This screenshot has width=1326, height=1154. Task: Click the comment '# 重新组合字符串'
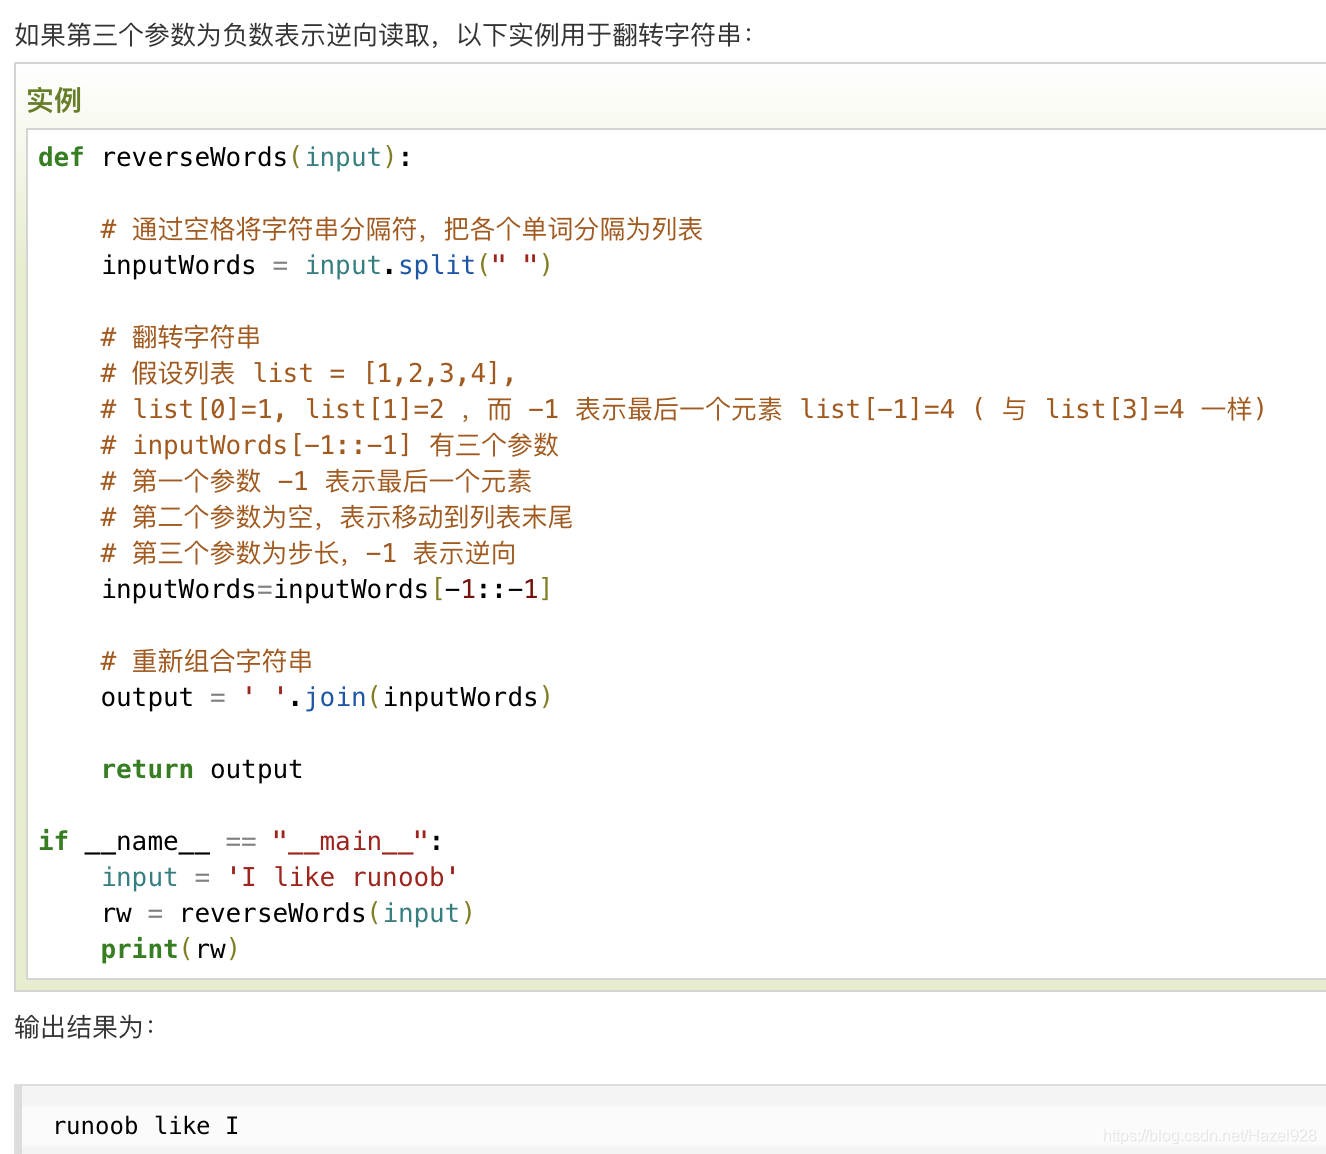click(207, 661)
